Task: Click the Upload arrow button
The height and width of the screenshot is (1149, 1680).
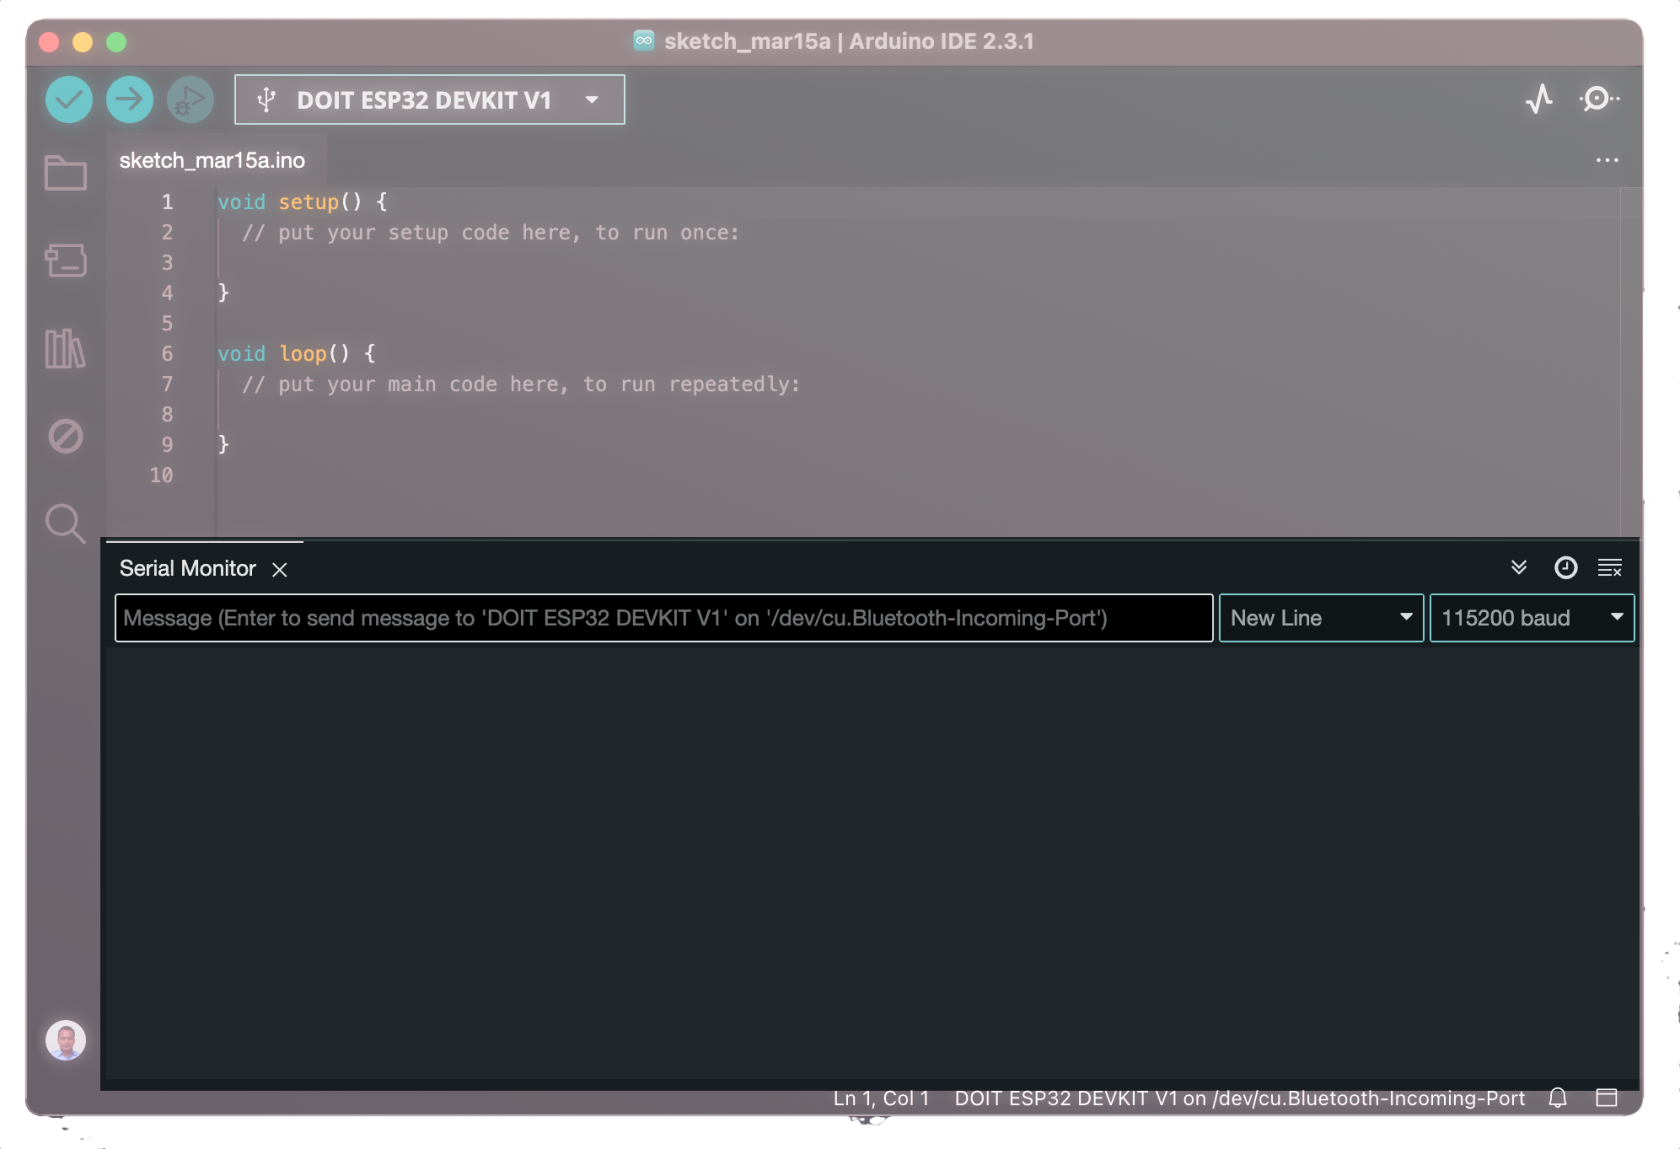Action: [130, 100]
